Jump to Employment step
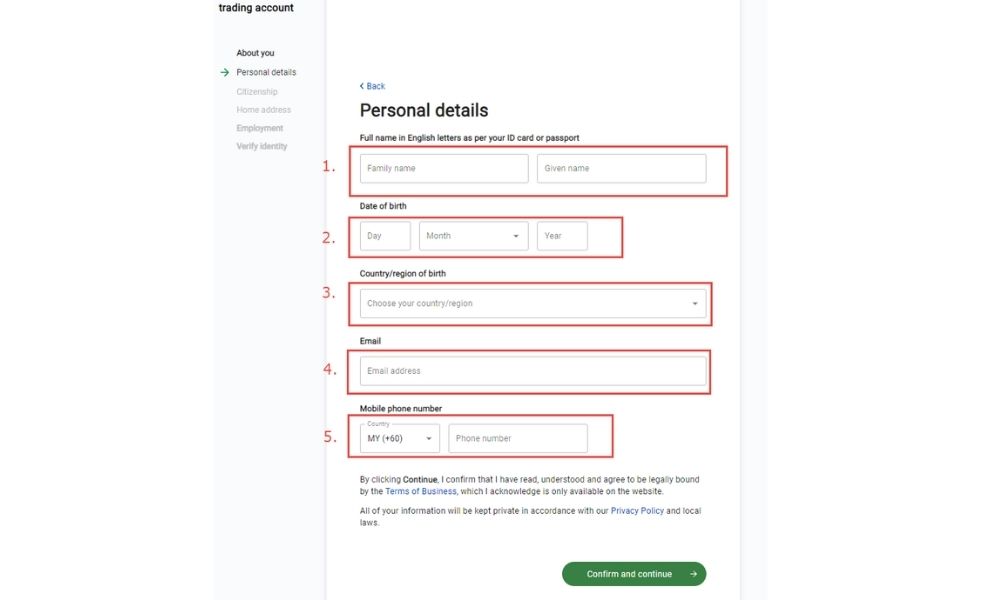The image size is (1000, 600). pos(260,128)
